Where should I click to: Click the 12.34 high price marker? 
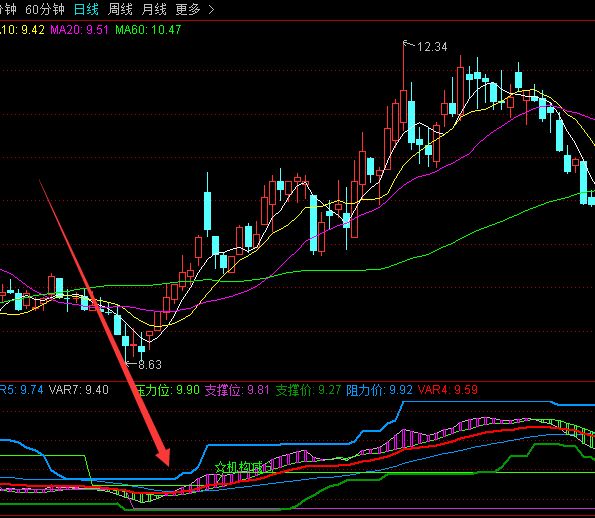pyautogui.click(x=432, y=47)
